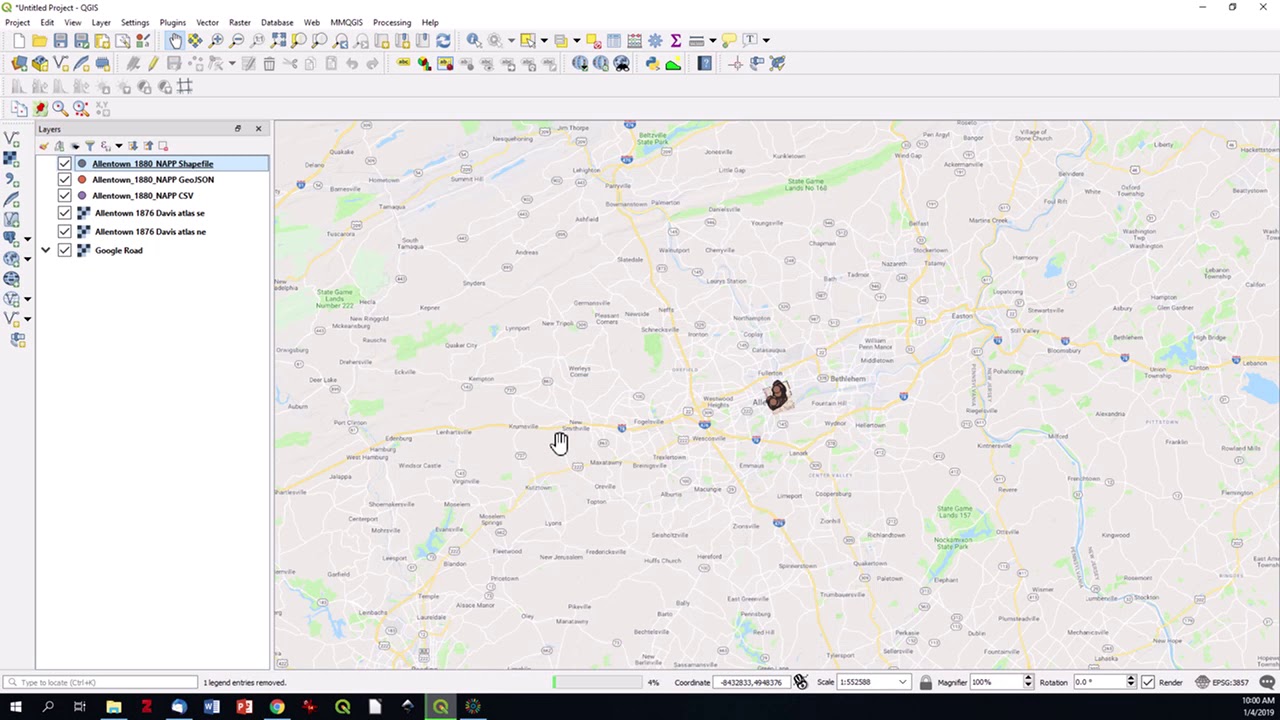
Task: Expand the vertex tool dropdown arrow
Action: 231,63
